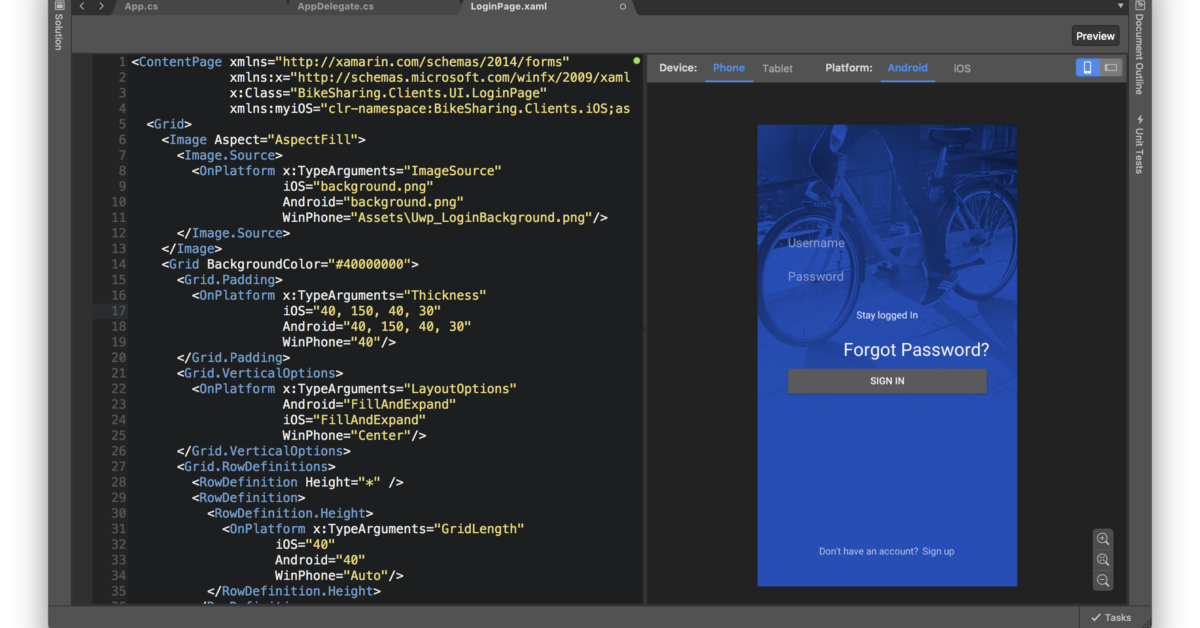Zoom in on the device preview

coord(1103,539)
